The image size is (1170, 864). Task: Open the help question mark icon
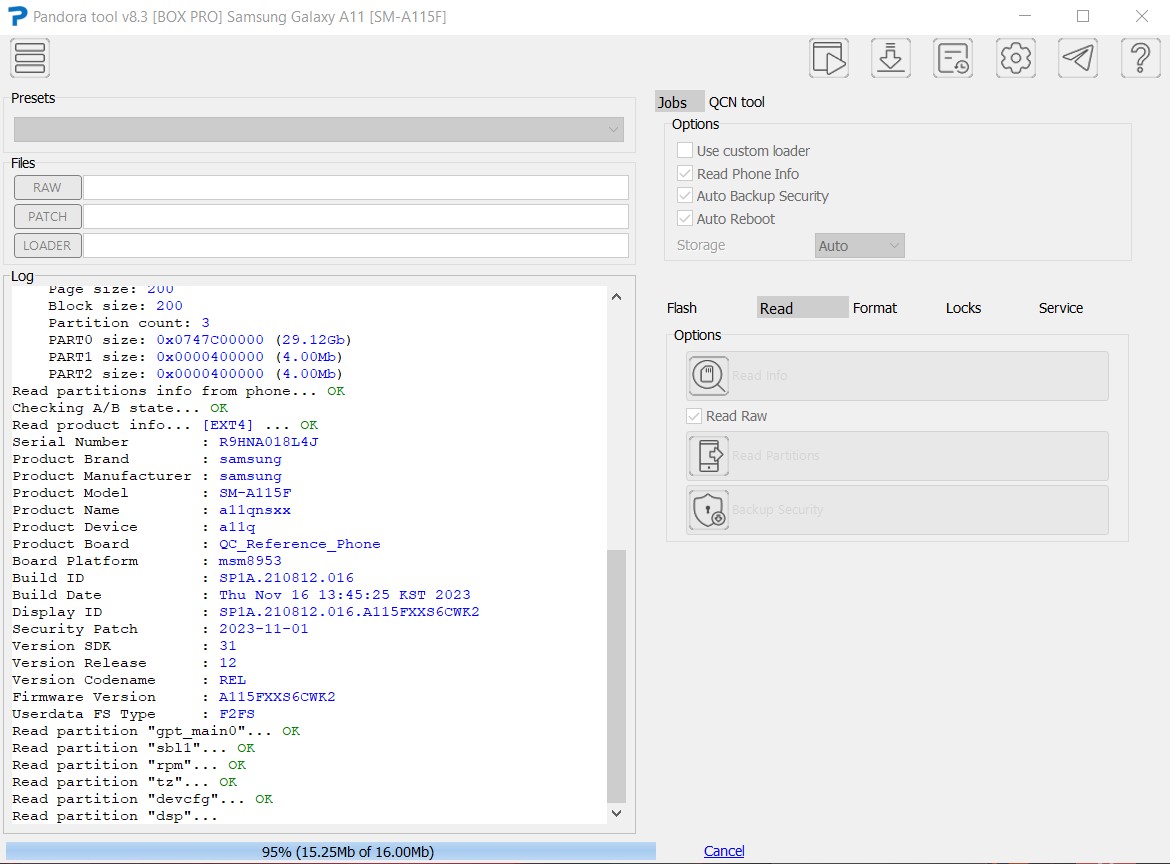(1140, 58)
